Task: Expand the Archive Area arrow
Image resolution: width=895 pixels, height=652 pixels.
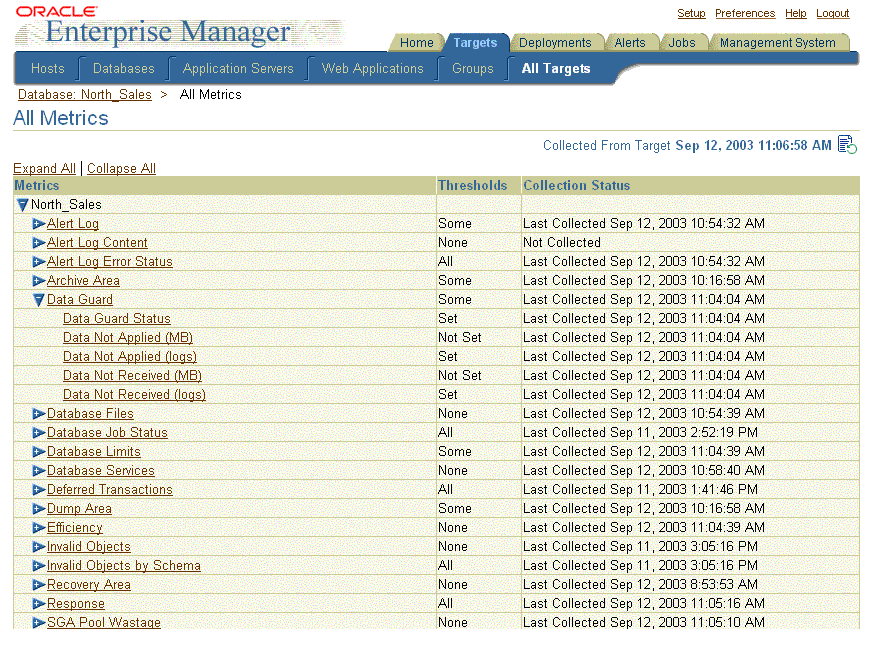Action: [x=39, y=281]
